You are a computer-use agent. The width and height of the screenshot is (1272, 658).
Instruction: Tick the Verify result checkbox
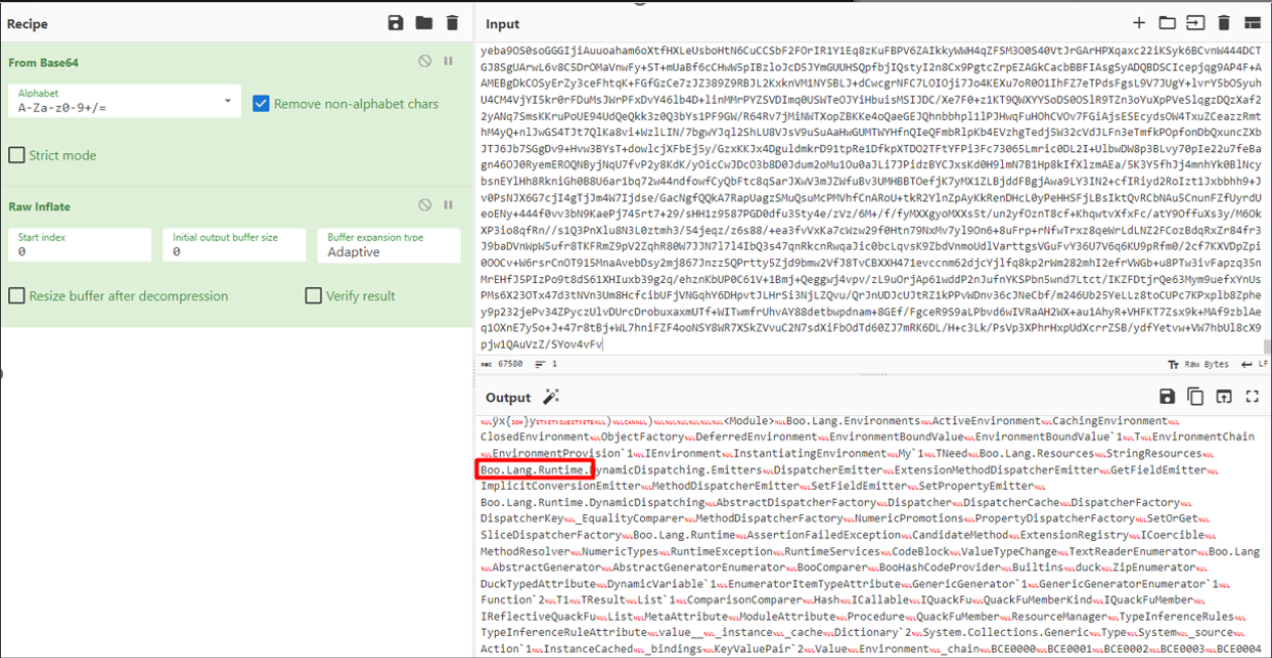tap(314, 296)
